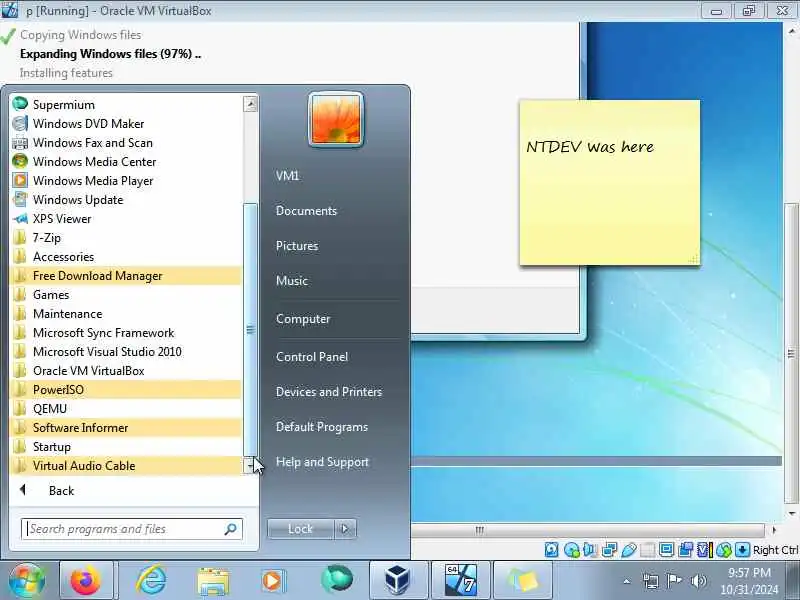Click VirtualBox network adapter status icon

[609, 549]
